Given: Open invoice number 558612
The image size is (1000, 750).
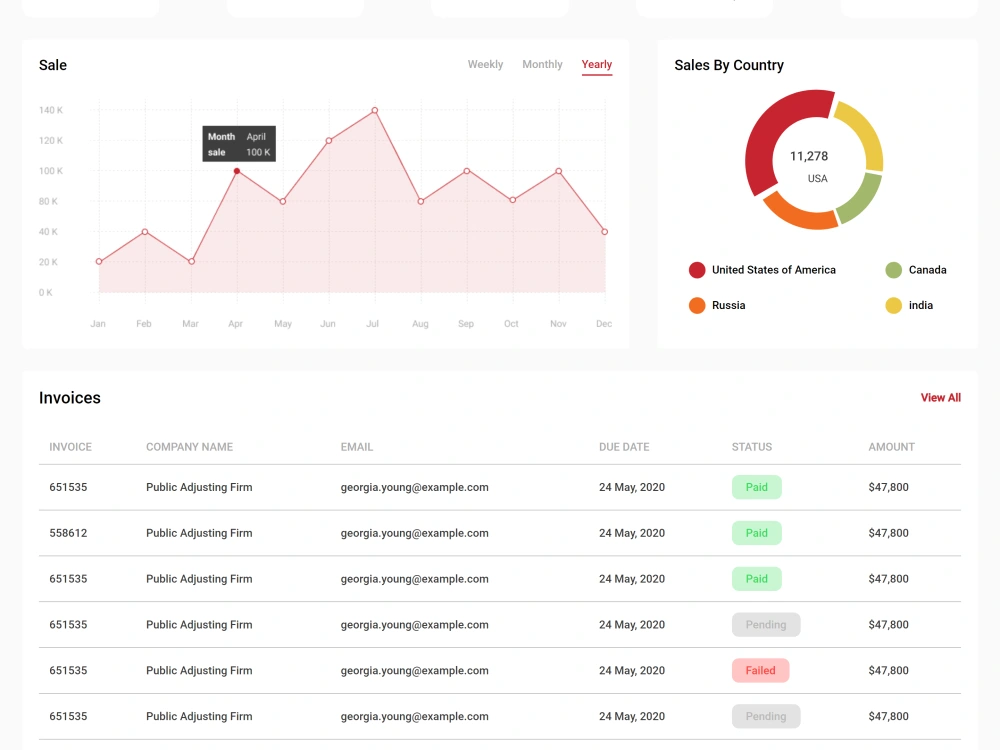Looking at the screenshot, I should 68,533.
